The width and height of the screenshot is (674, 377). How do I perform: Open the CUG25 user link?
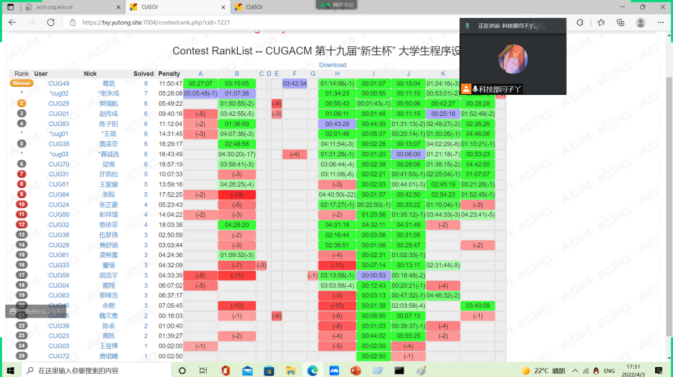(59, 104)
